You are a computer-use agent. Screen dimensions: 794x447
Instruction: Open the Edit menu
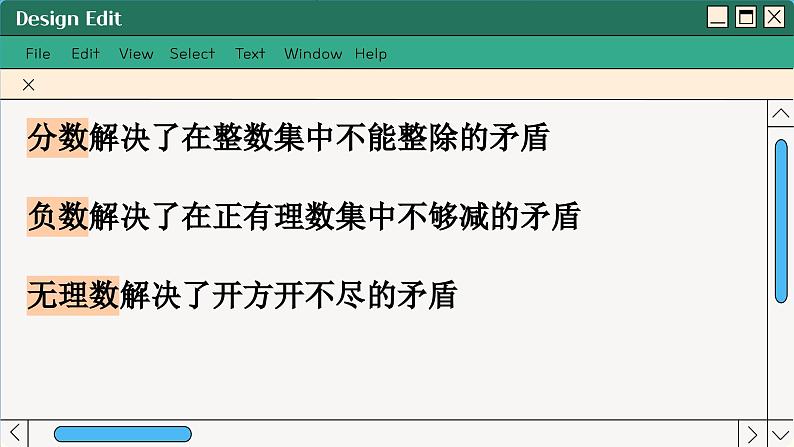pos(85,54)
